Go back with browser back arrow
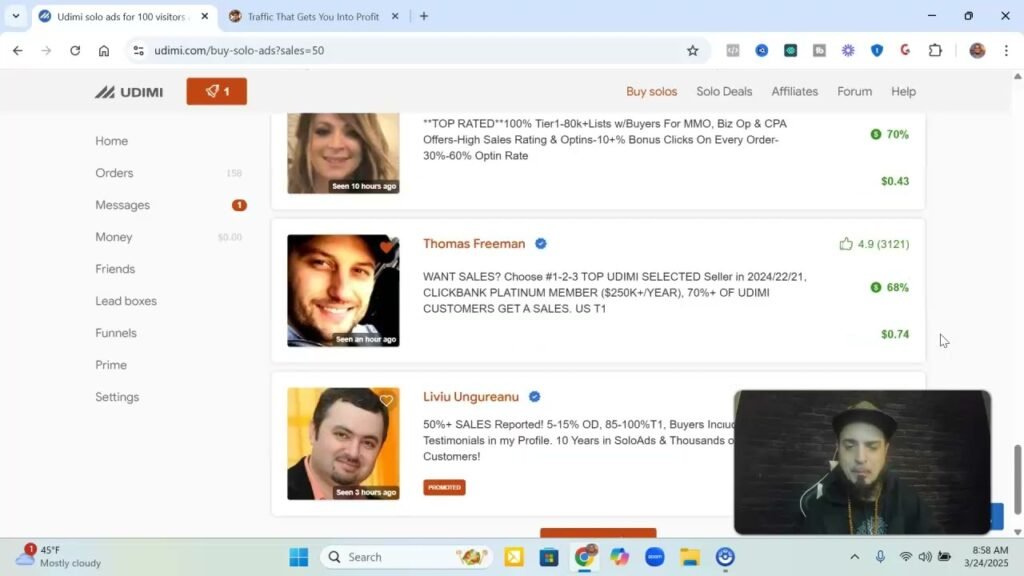1024x576 pixels. coord(18,50)
